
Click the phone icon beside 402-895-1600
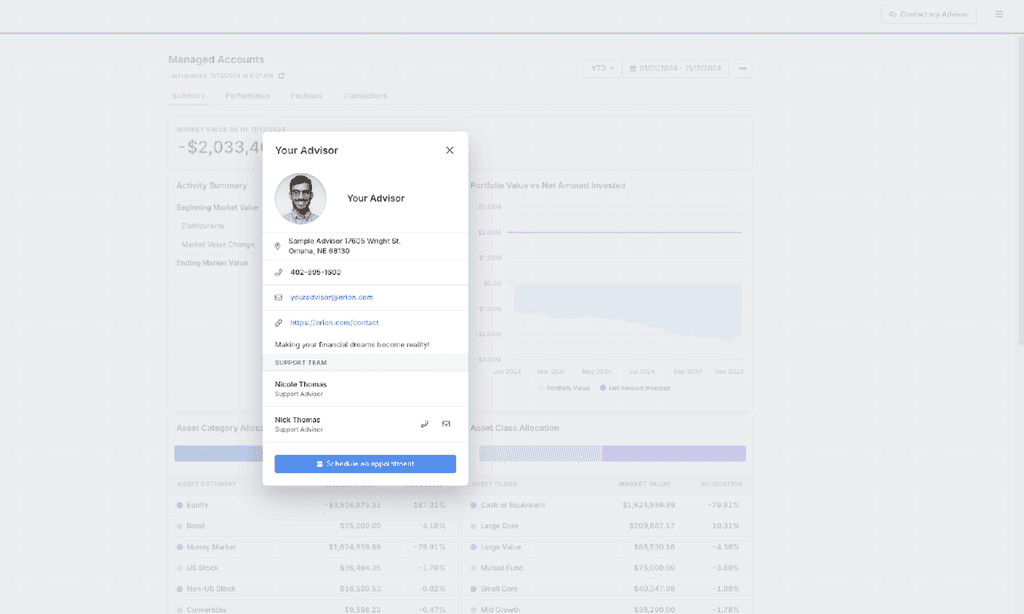(x=278, y=272)
